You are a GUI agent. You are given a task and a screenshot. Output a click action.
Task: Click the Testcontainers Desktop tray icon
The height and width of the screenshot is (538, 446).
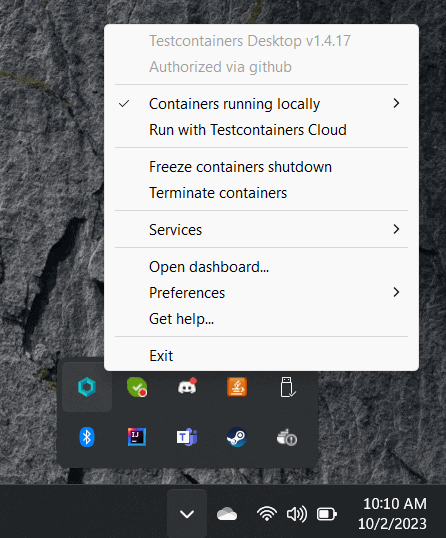[x=87, y=387]
